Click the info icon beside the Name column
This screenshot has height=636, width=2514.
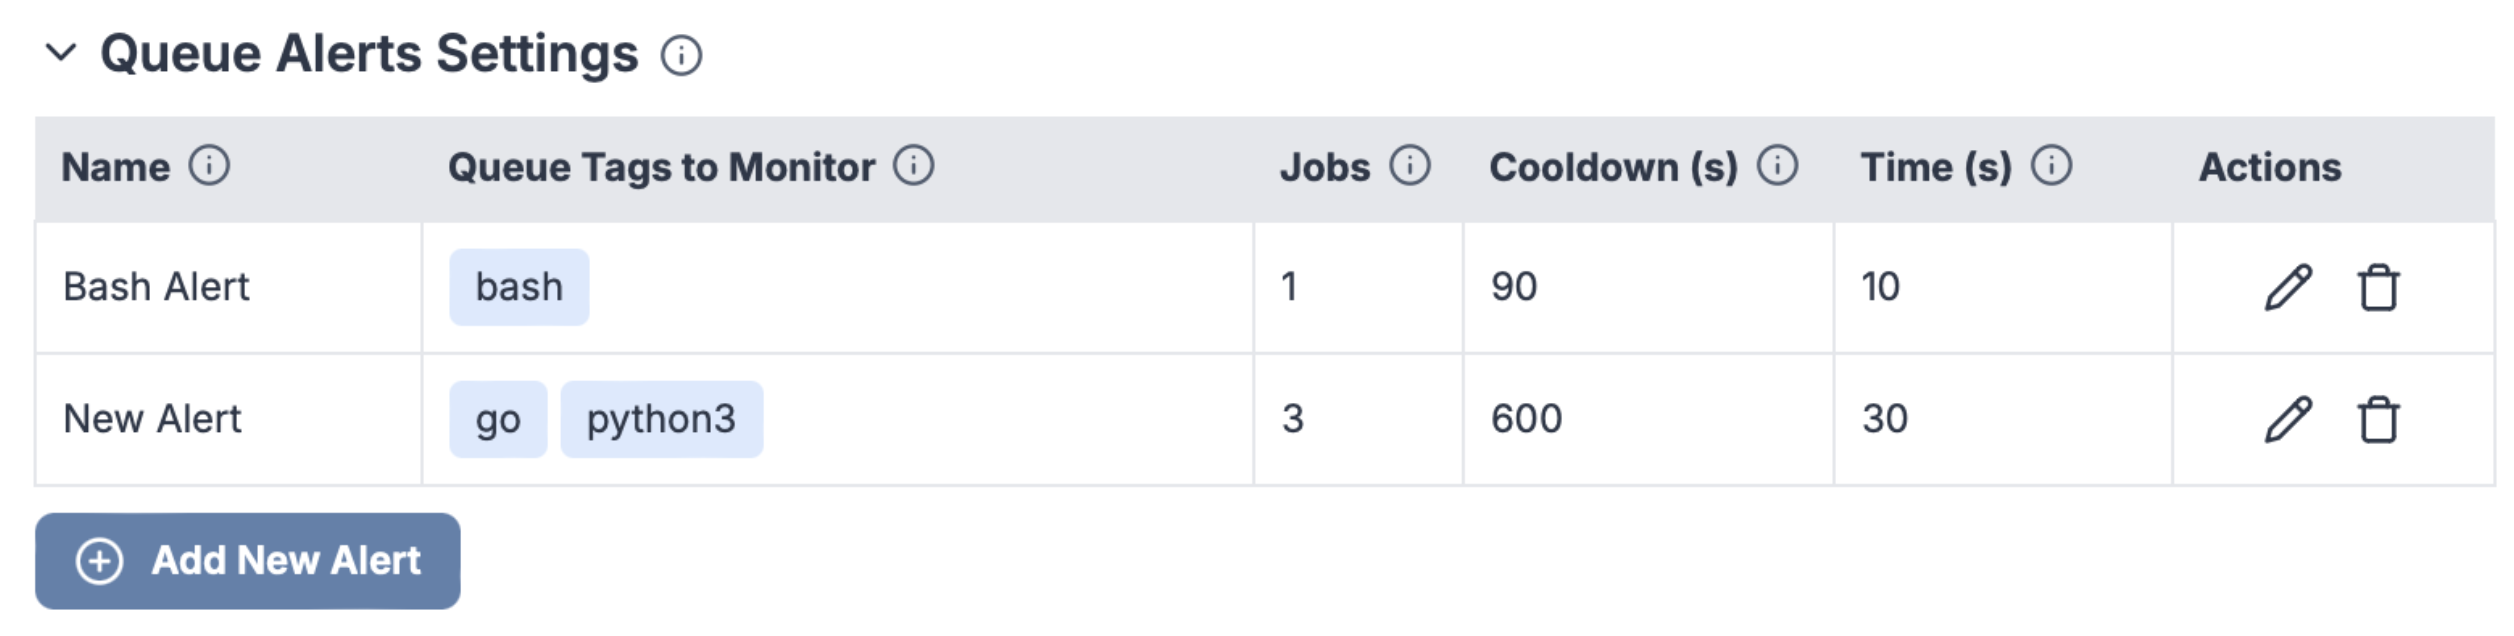tap(207, 167)
